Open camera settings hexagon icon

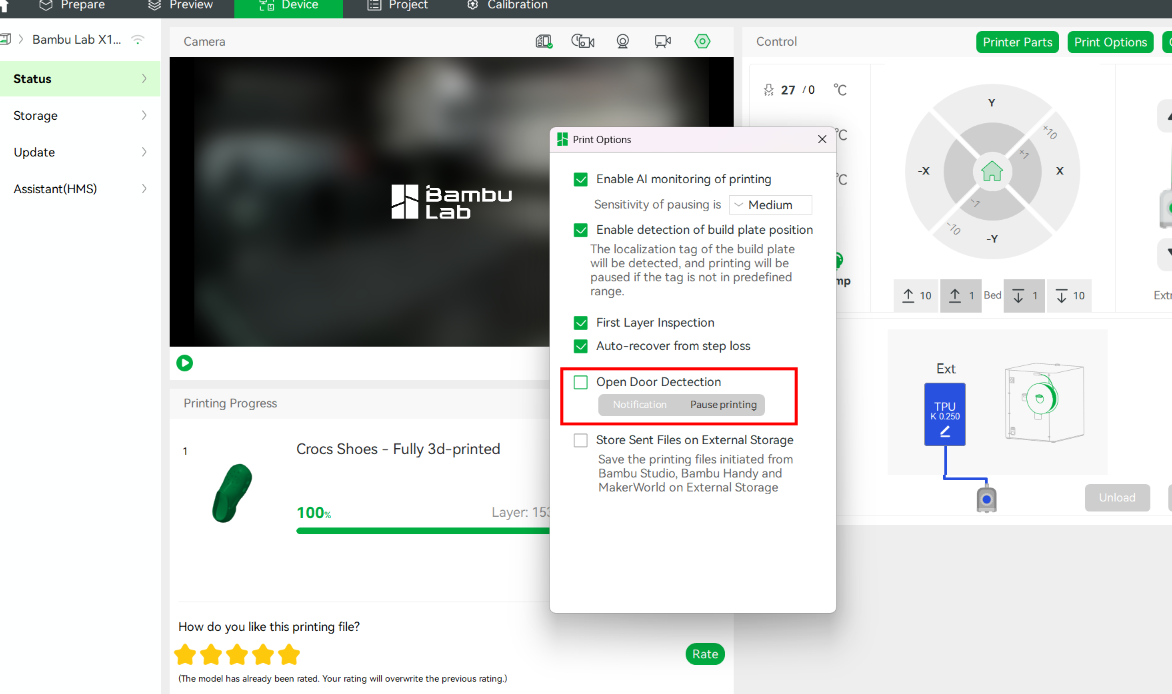[x=702, y=42]
